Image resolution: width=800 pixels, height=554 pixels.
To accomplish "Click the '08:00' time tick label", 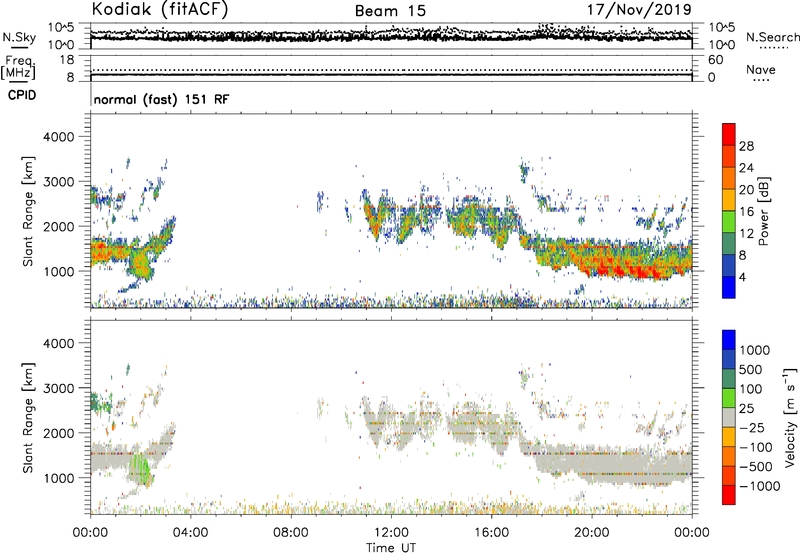I will coord(291,533).
